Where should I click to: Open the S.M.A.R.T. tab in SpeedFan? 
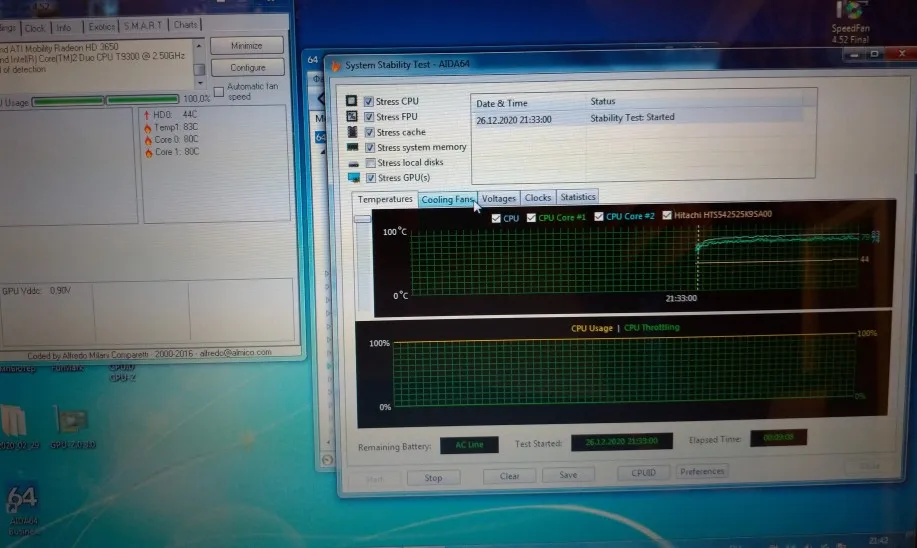[143, 26]
